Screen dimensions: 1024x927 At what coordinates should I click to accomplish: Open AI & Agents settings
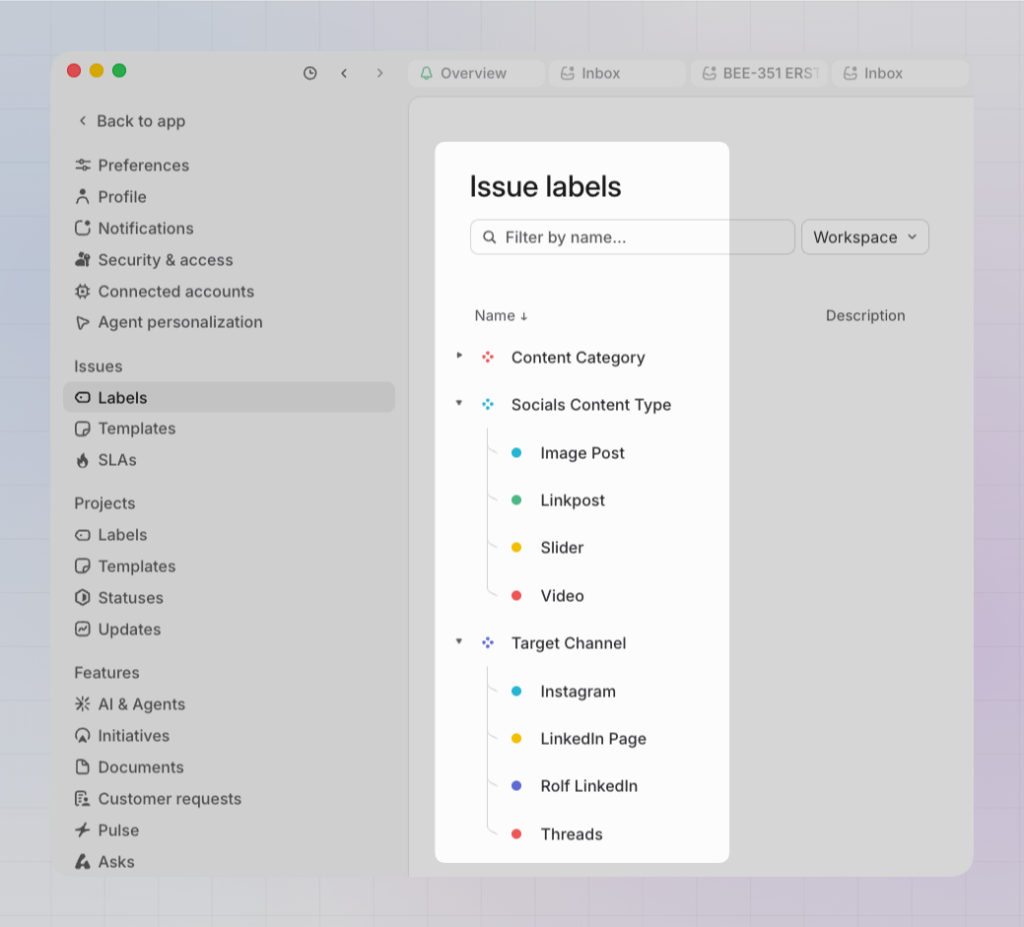click(141, 704)
